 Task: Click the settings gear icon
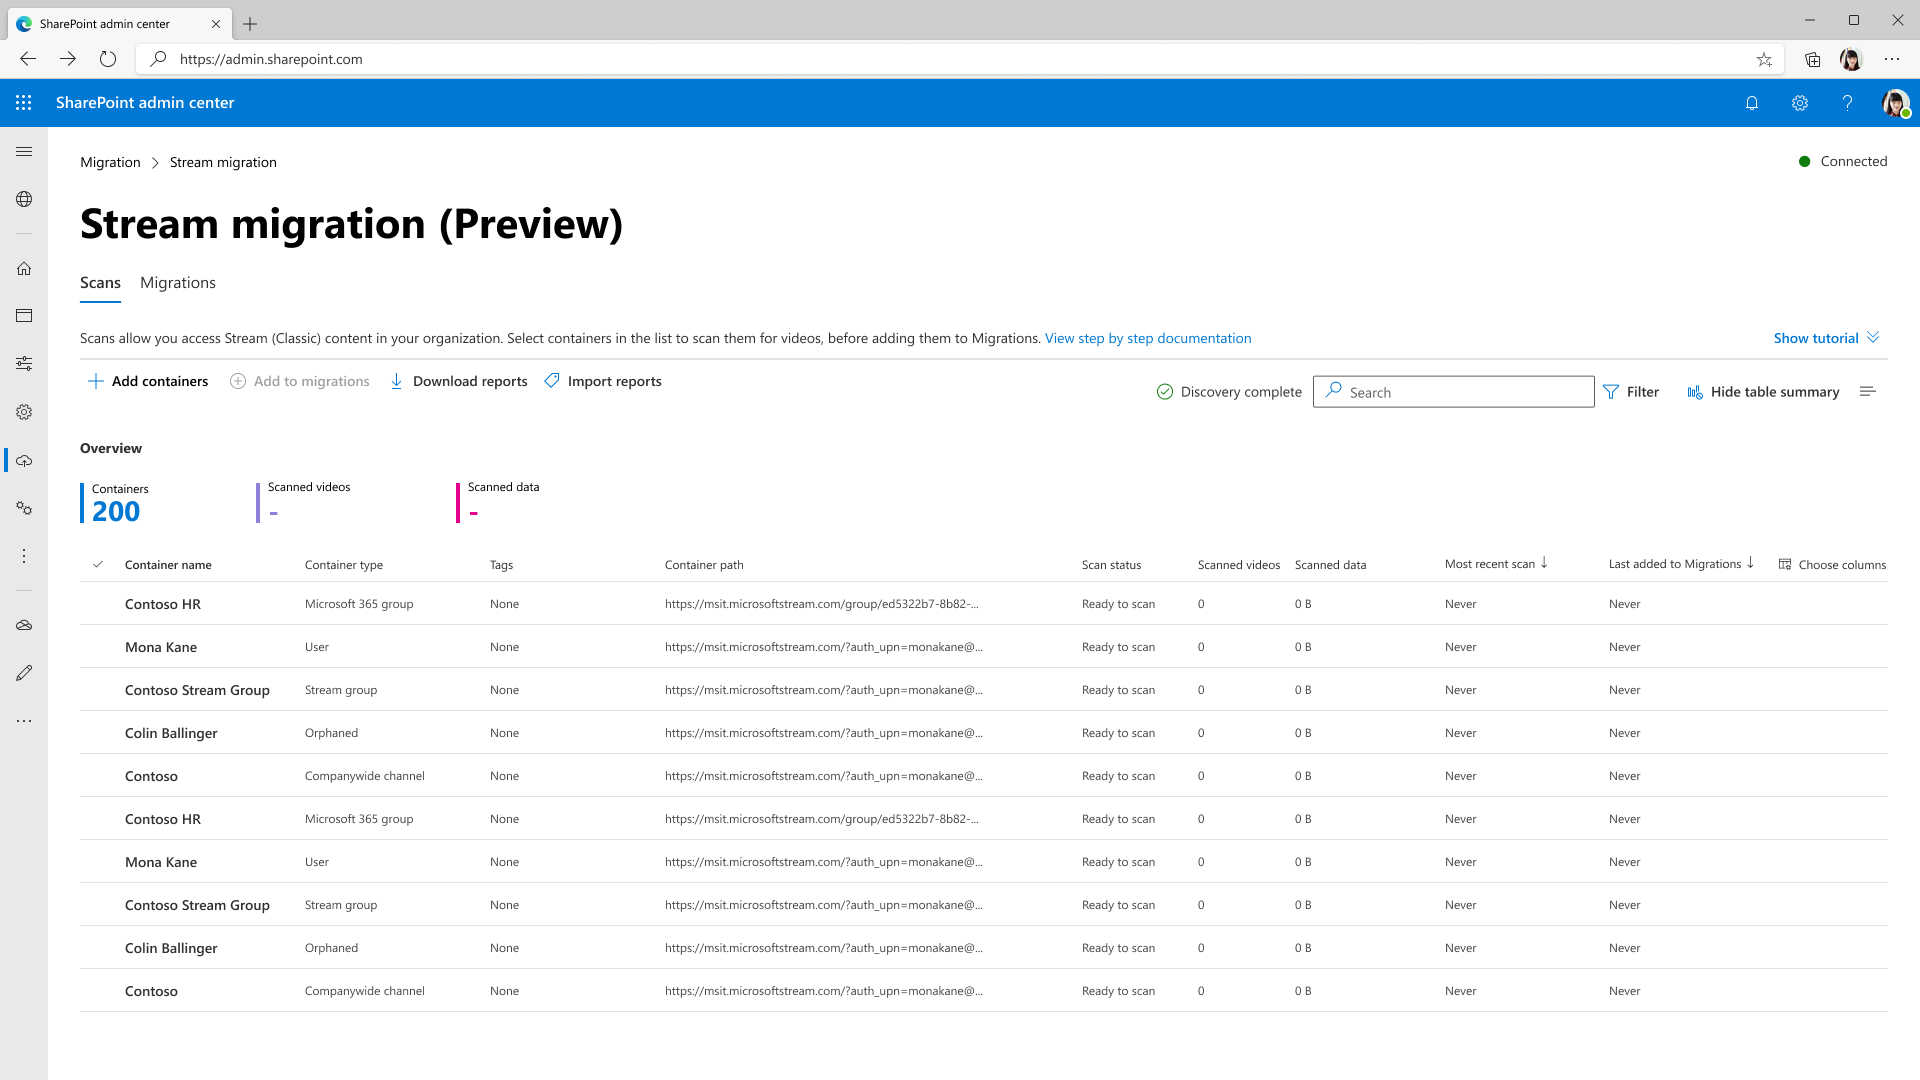tap(1800, 102)
